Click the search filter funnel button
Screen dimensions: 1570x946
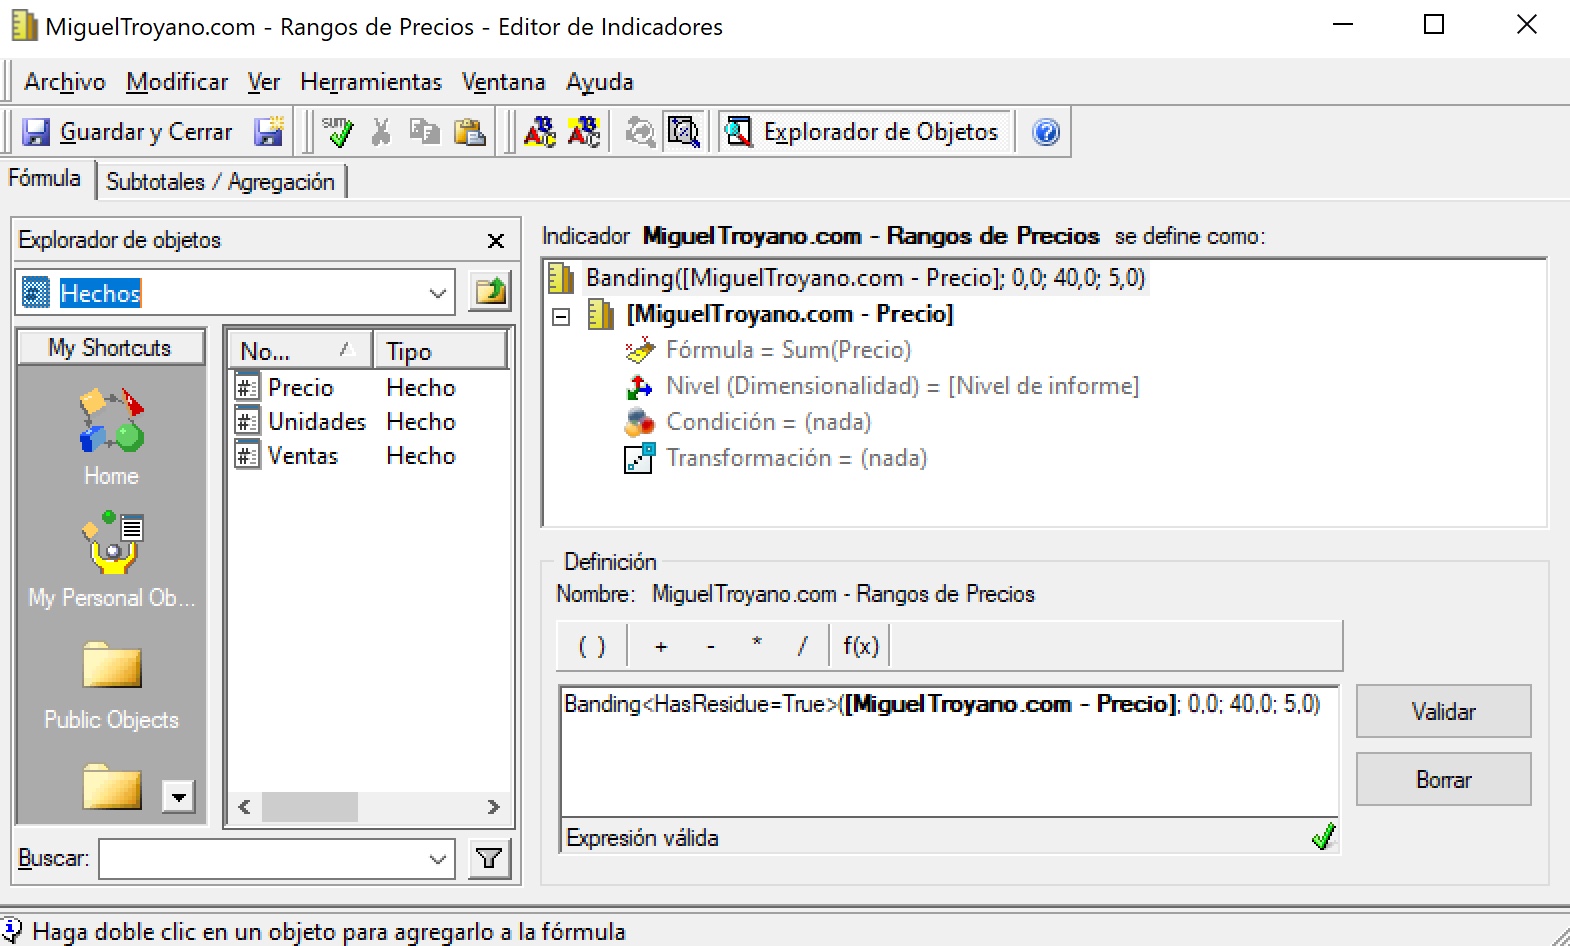click(x=490, y=859)
